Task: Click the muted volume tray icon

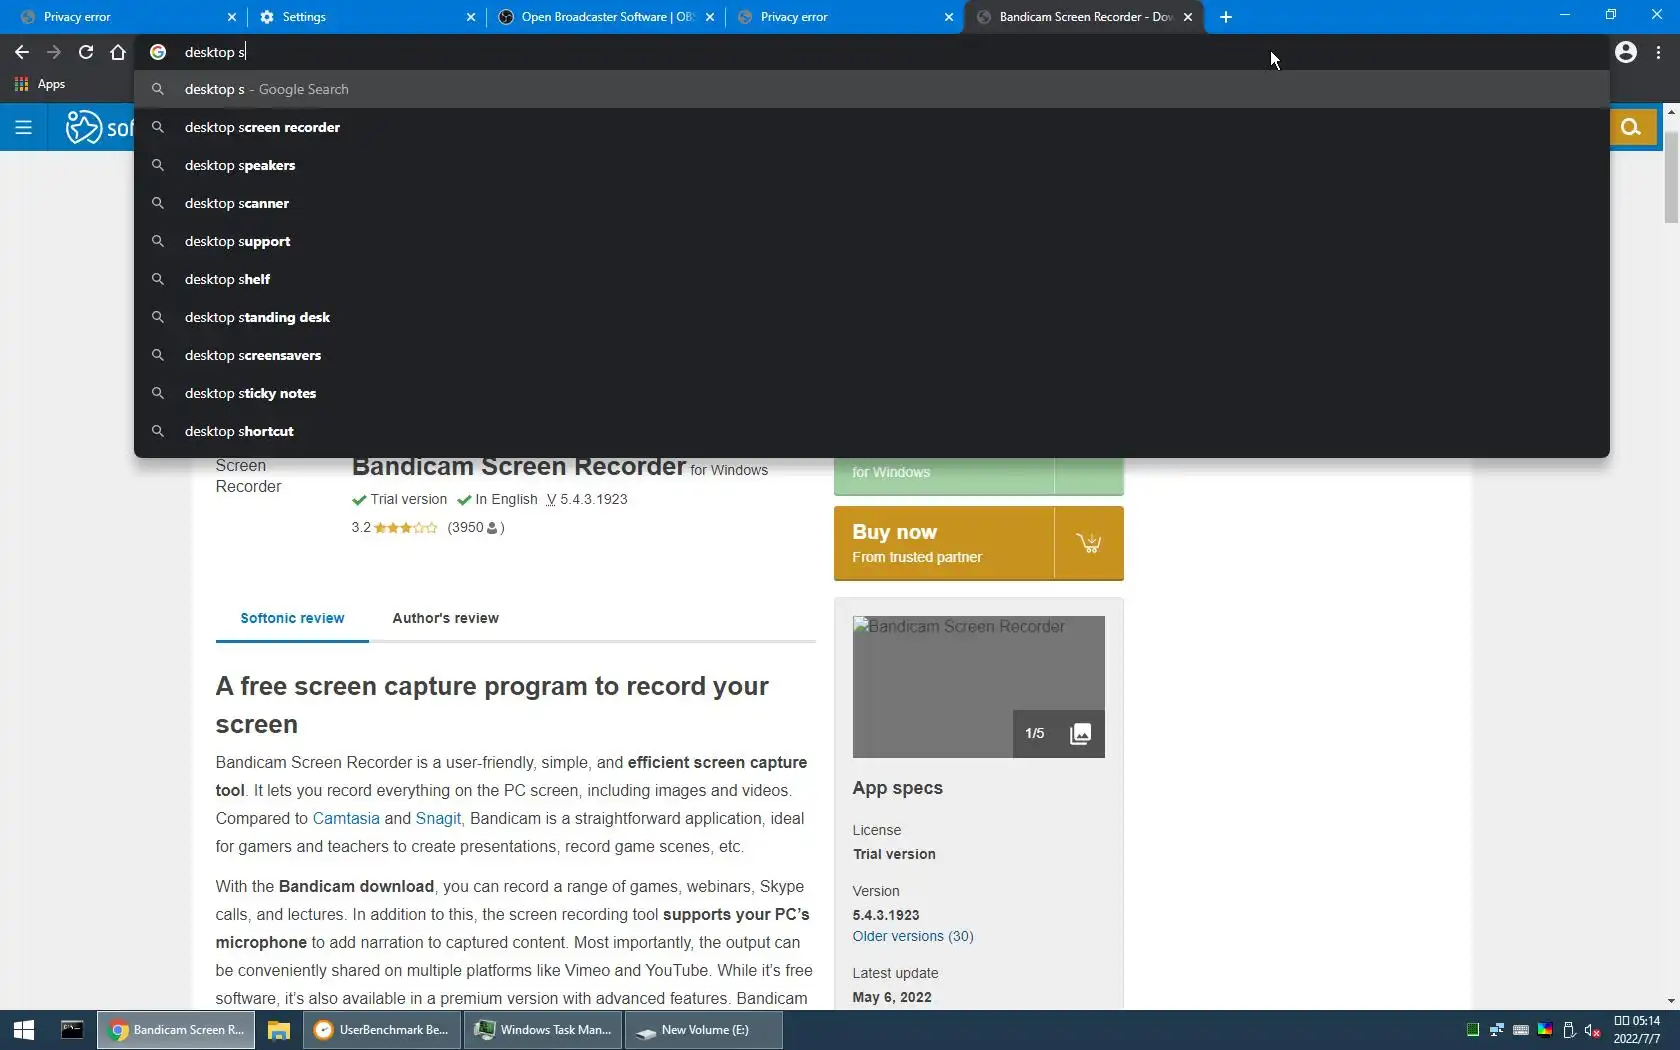Action: pos(1593,1030)
